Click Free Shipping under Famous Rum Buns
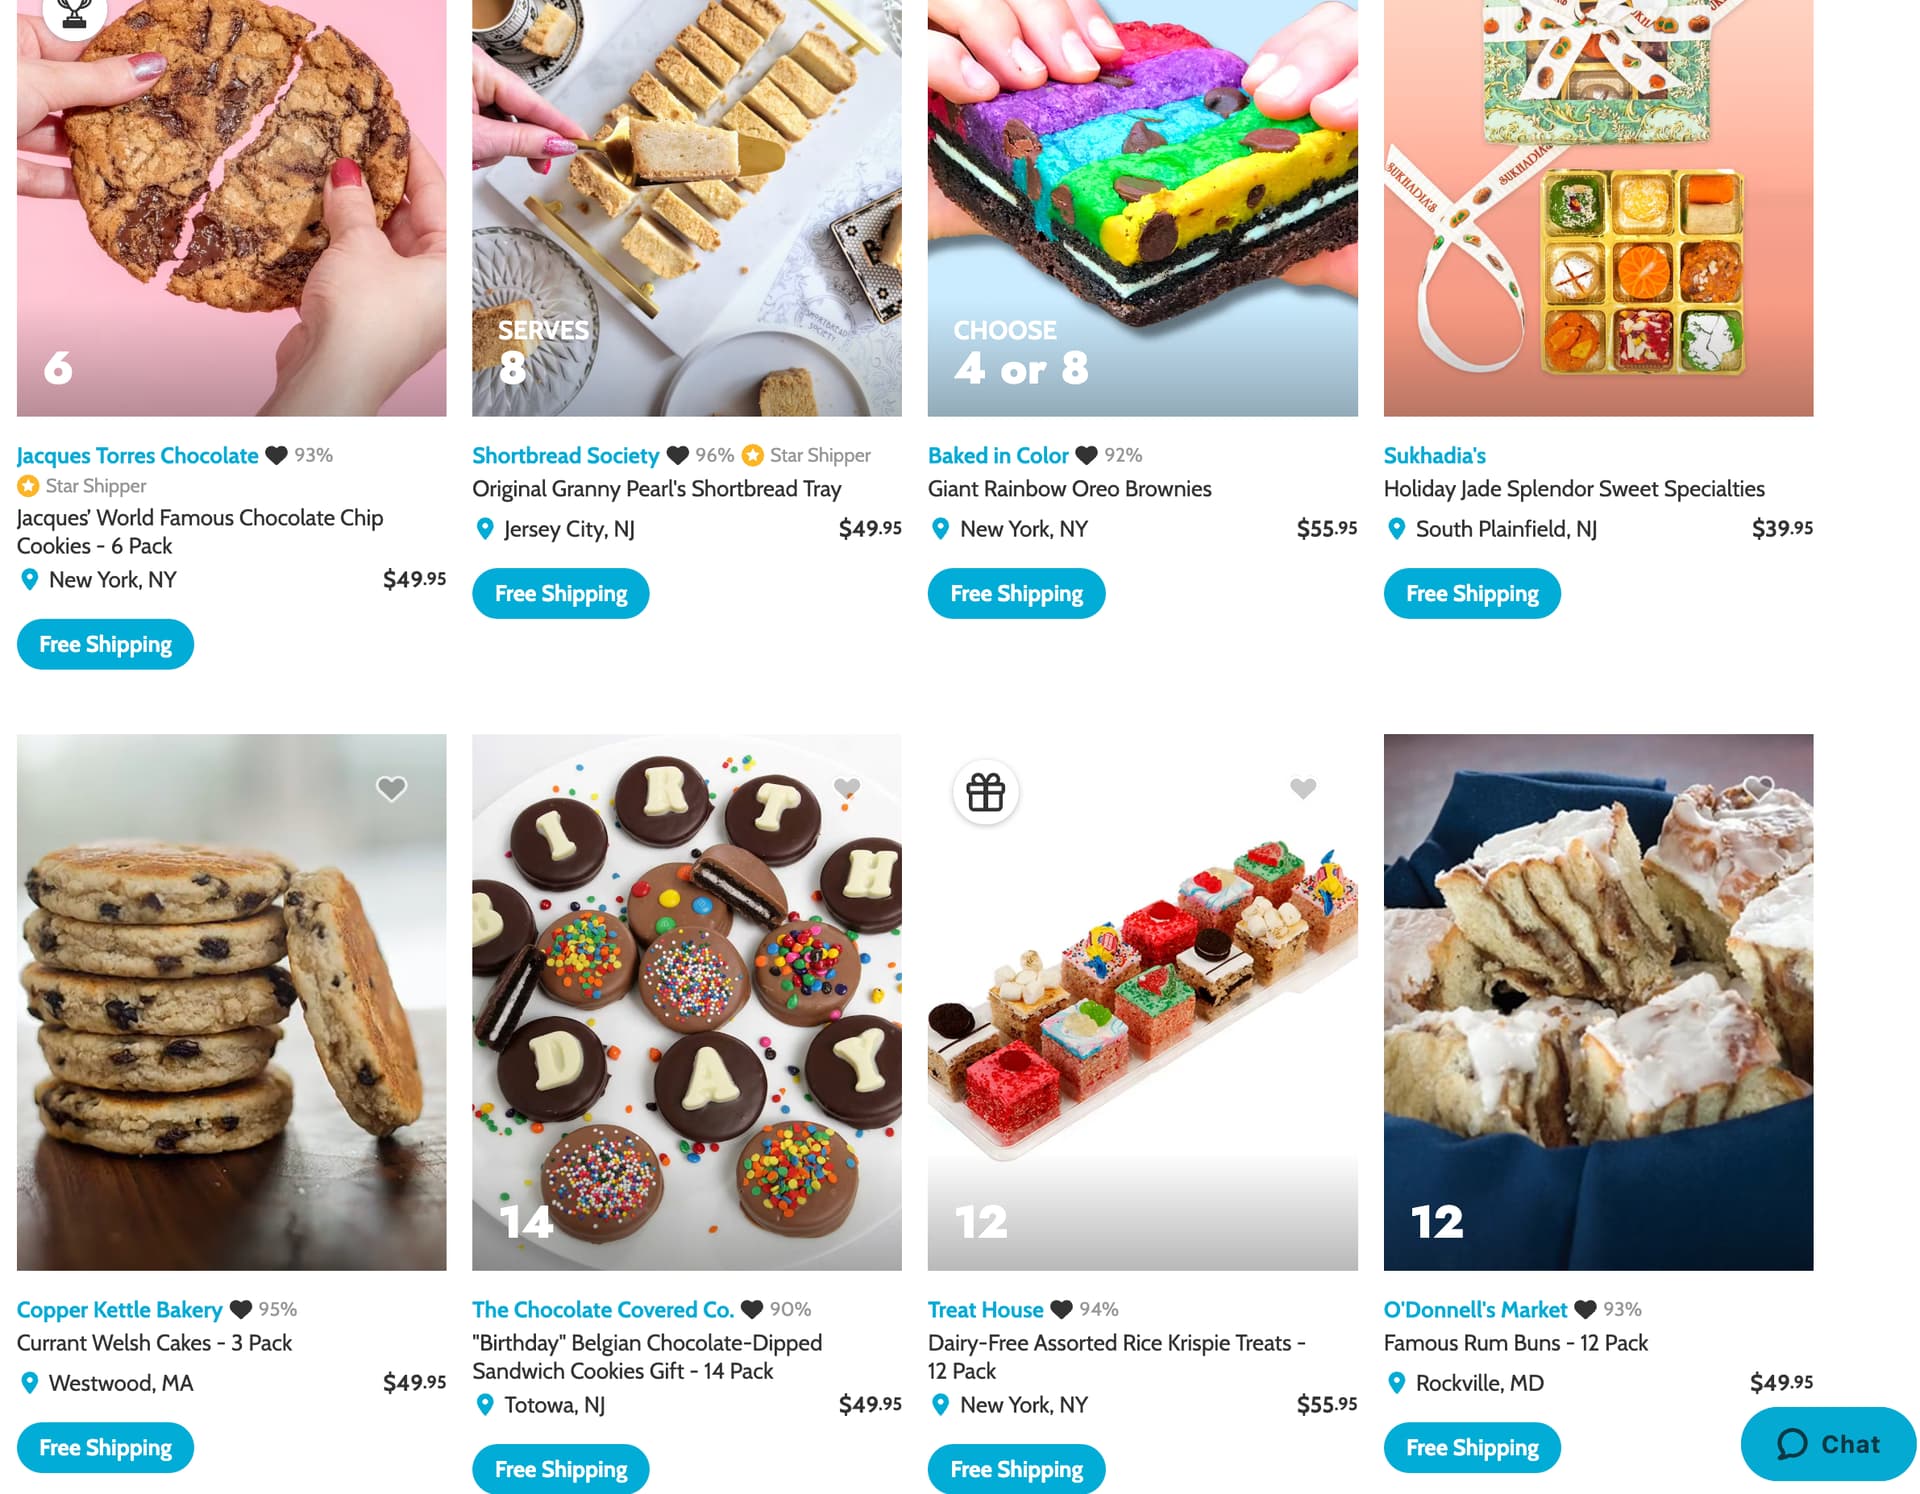 tap(1472, 1447)
